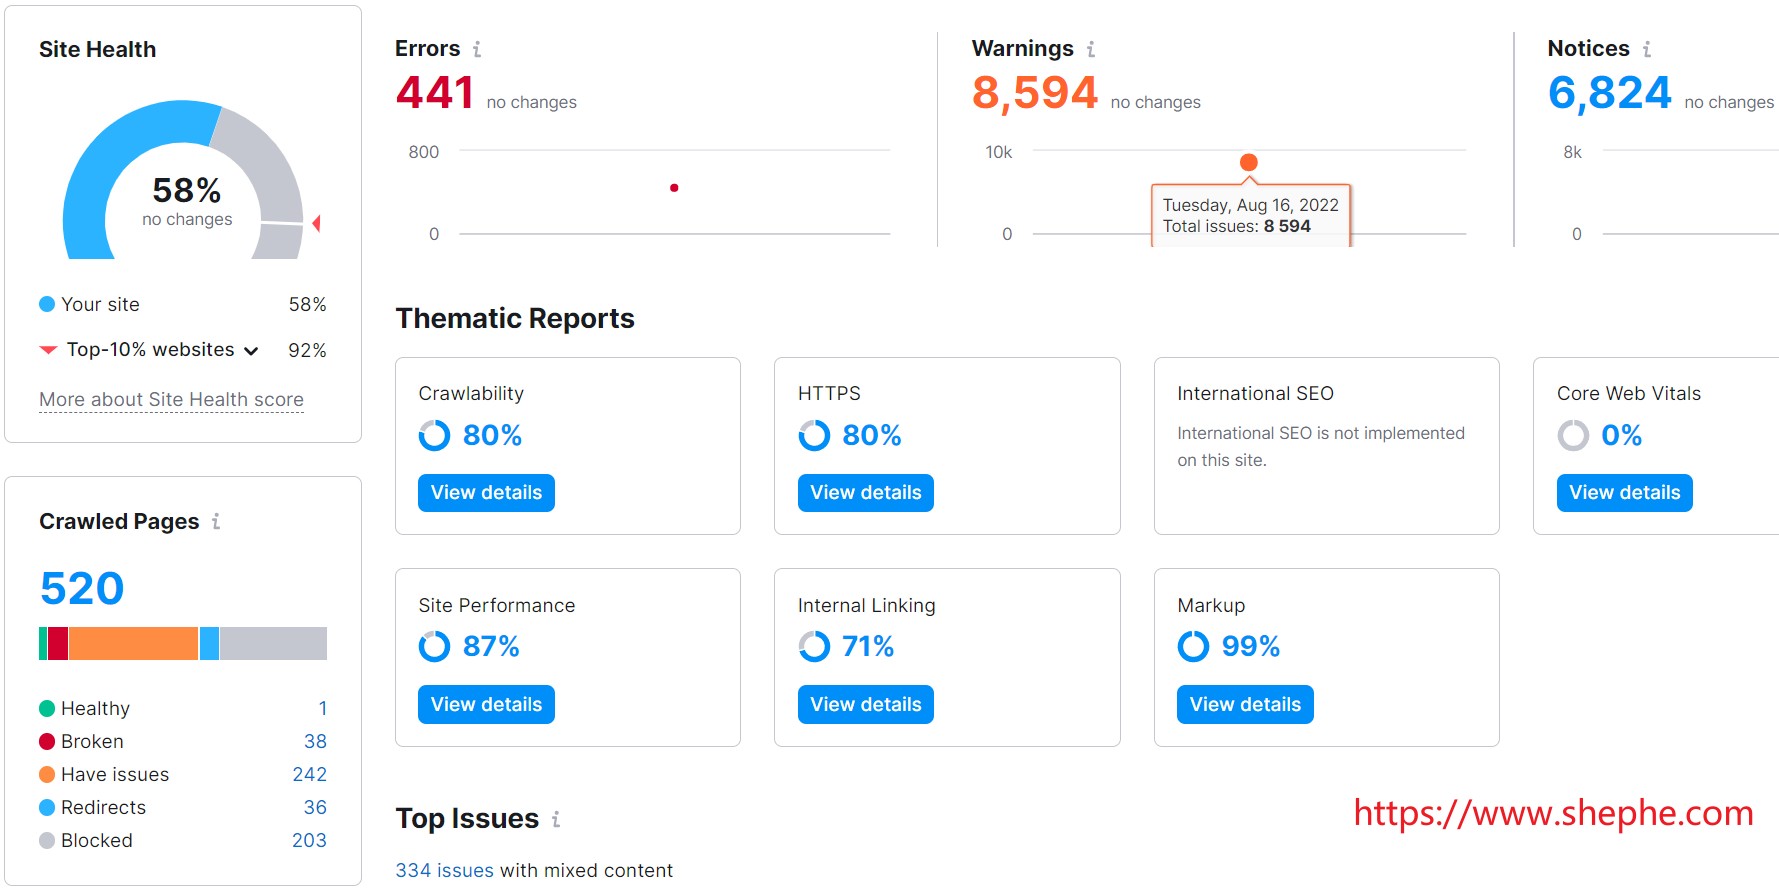Expand the Top-10% websites dropdown

251,351
